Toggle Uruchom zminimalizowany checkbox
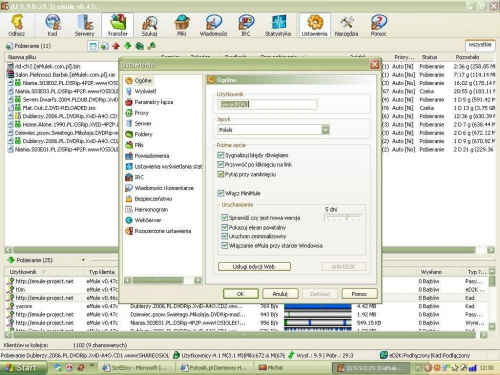This screenshot has width=500, height=375. click(x=225, y=236)
